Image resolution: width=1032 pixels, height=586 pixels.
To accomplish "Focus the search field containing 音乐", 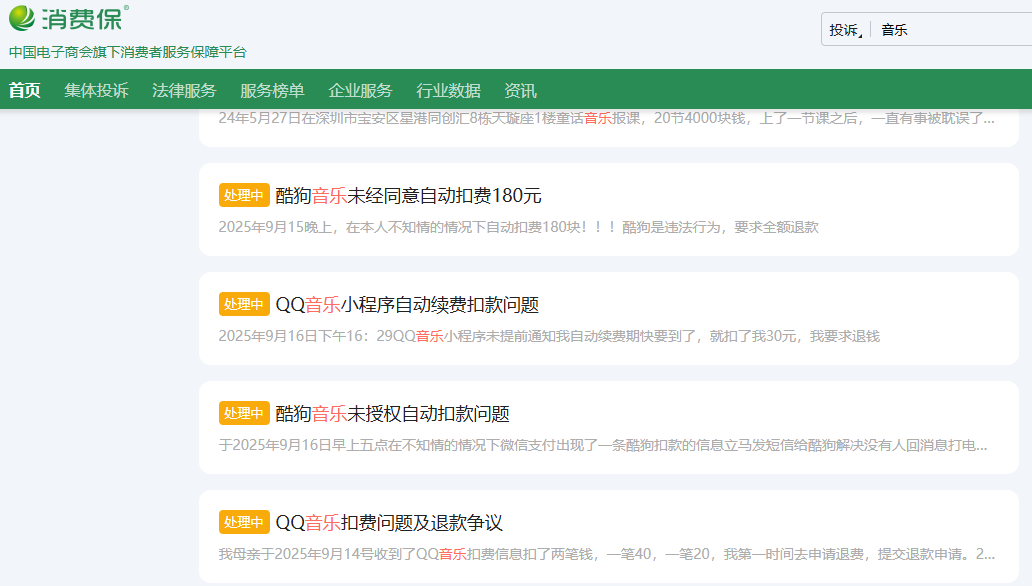I will click(x=954, y=30).
